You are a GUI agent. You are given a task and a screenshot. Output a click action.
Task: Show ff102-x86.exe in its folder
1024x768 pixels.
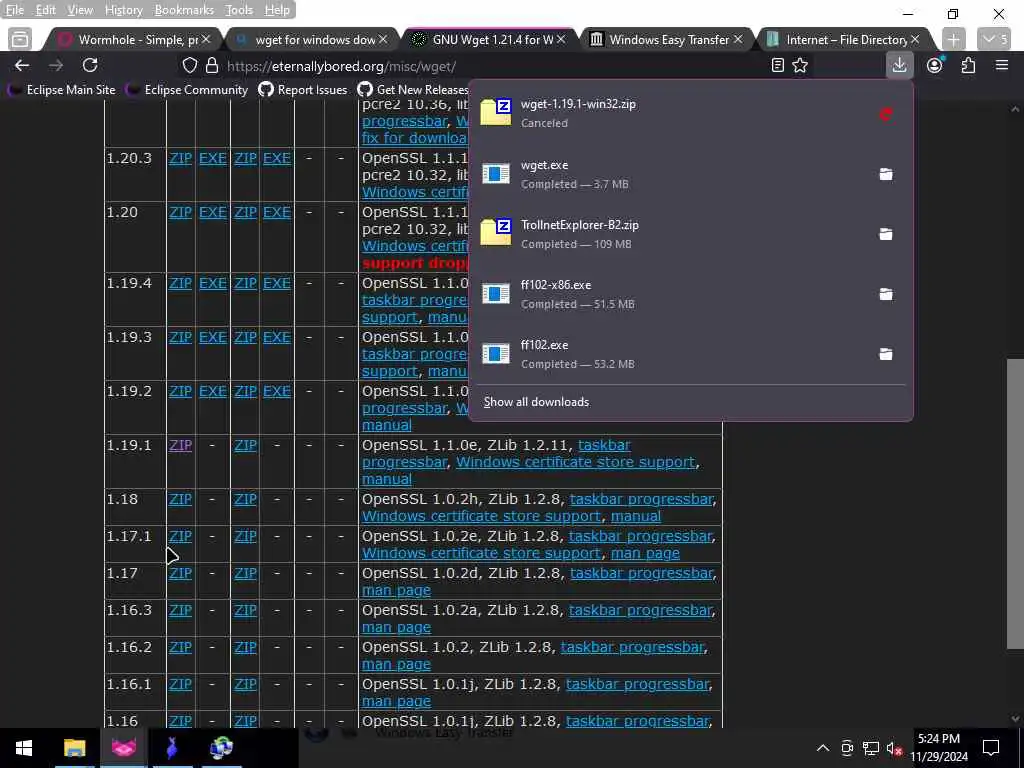coord(886,294)
